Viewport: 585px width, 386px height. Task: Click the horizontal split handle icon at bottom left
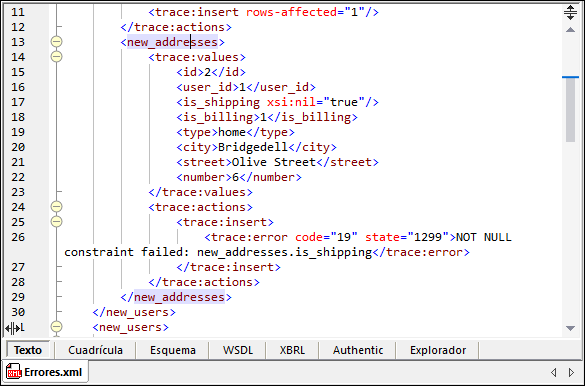13,328
